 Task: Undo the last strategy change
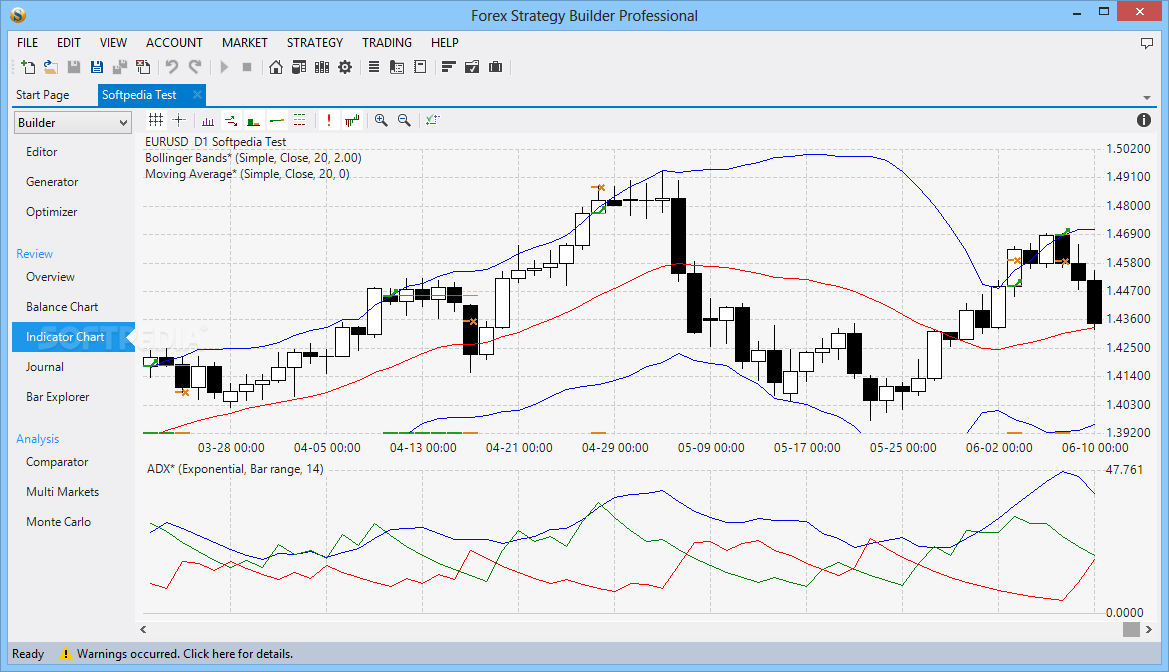pos(172,67)
